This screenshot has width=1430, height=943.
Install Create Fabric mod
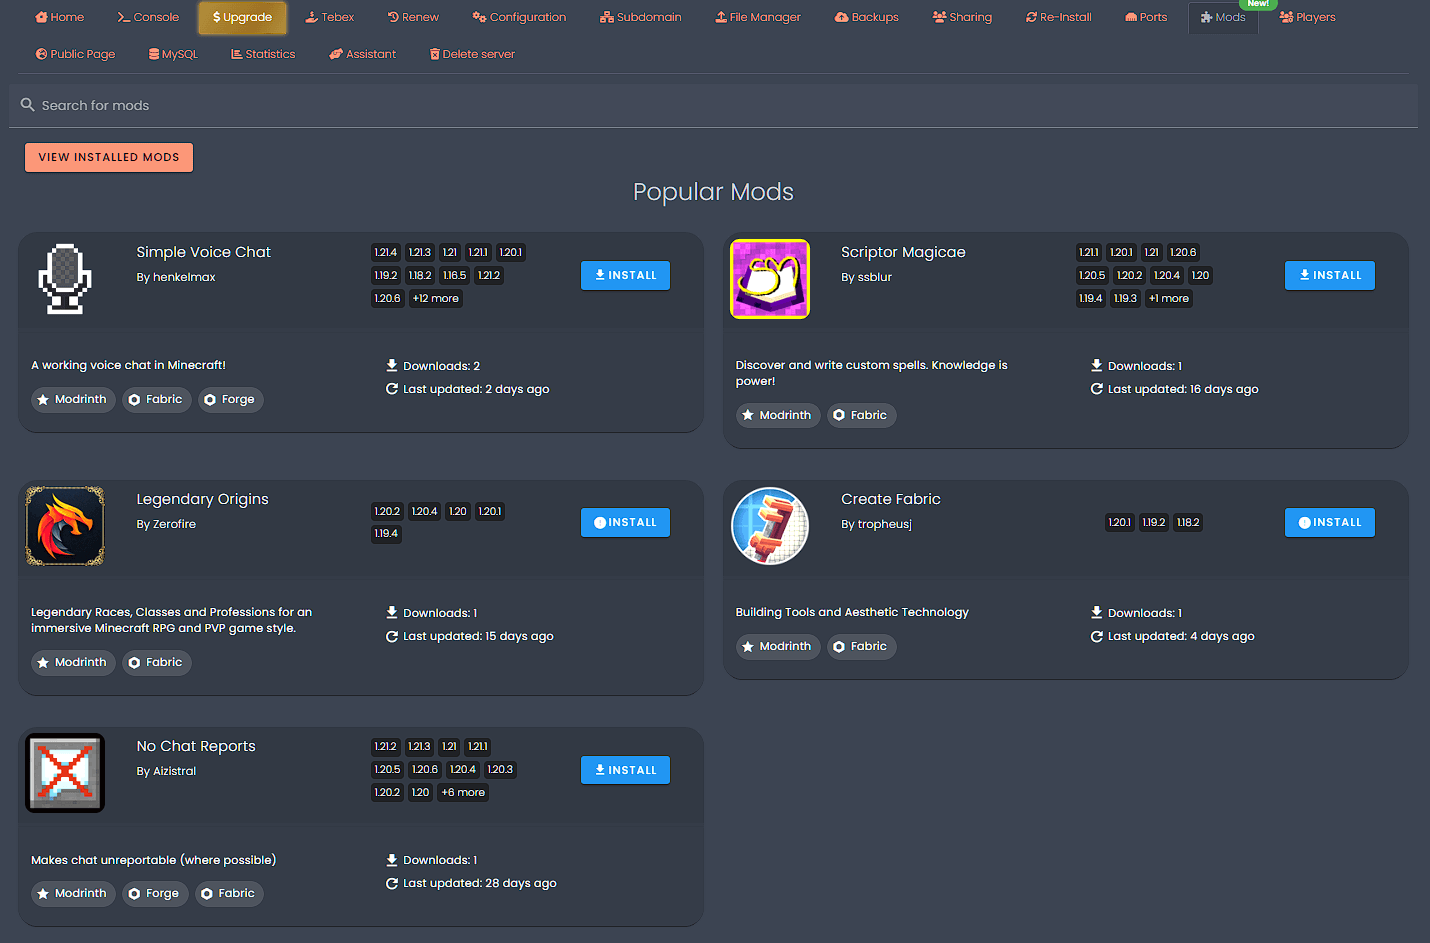click(1330, 522)
